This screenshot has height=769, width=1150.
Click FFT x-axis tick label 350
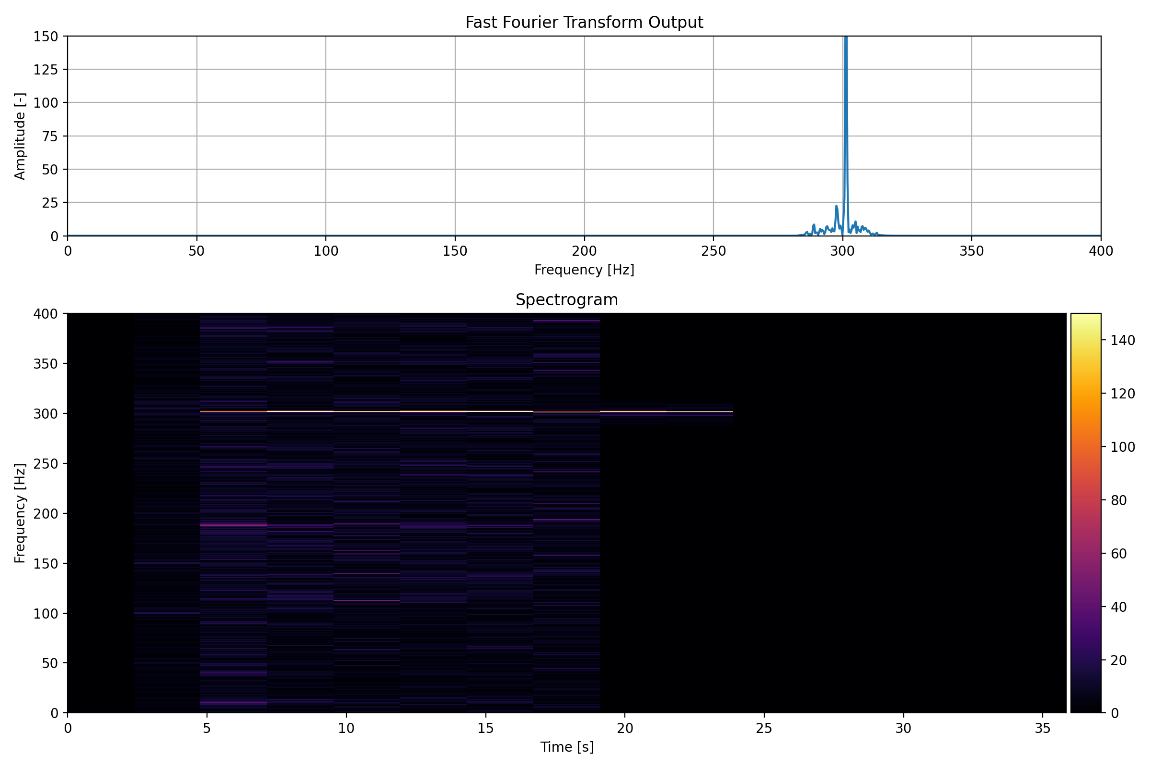tap(972, 251)
